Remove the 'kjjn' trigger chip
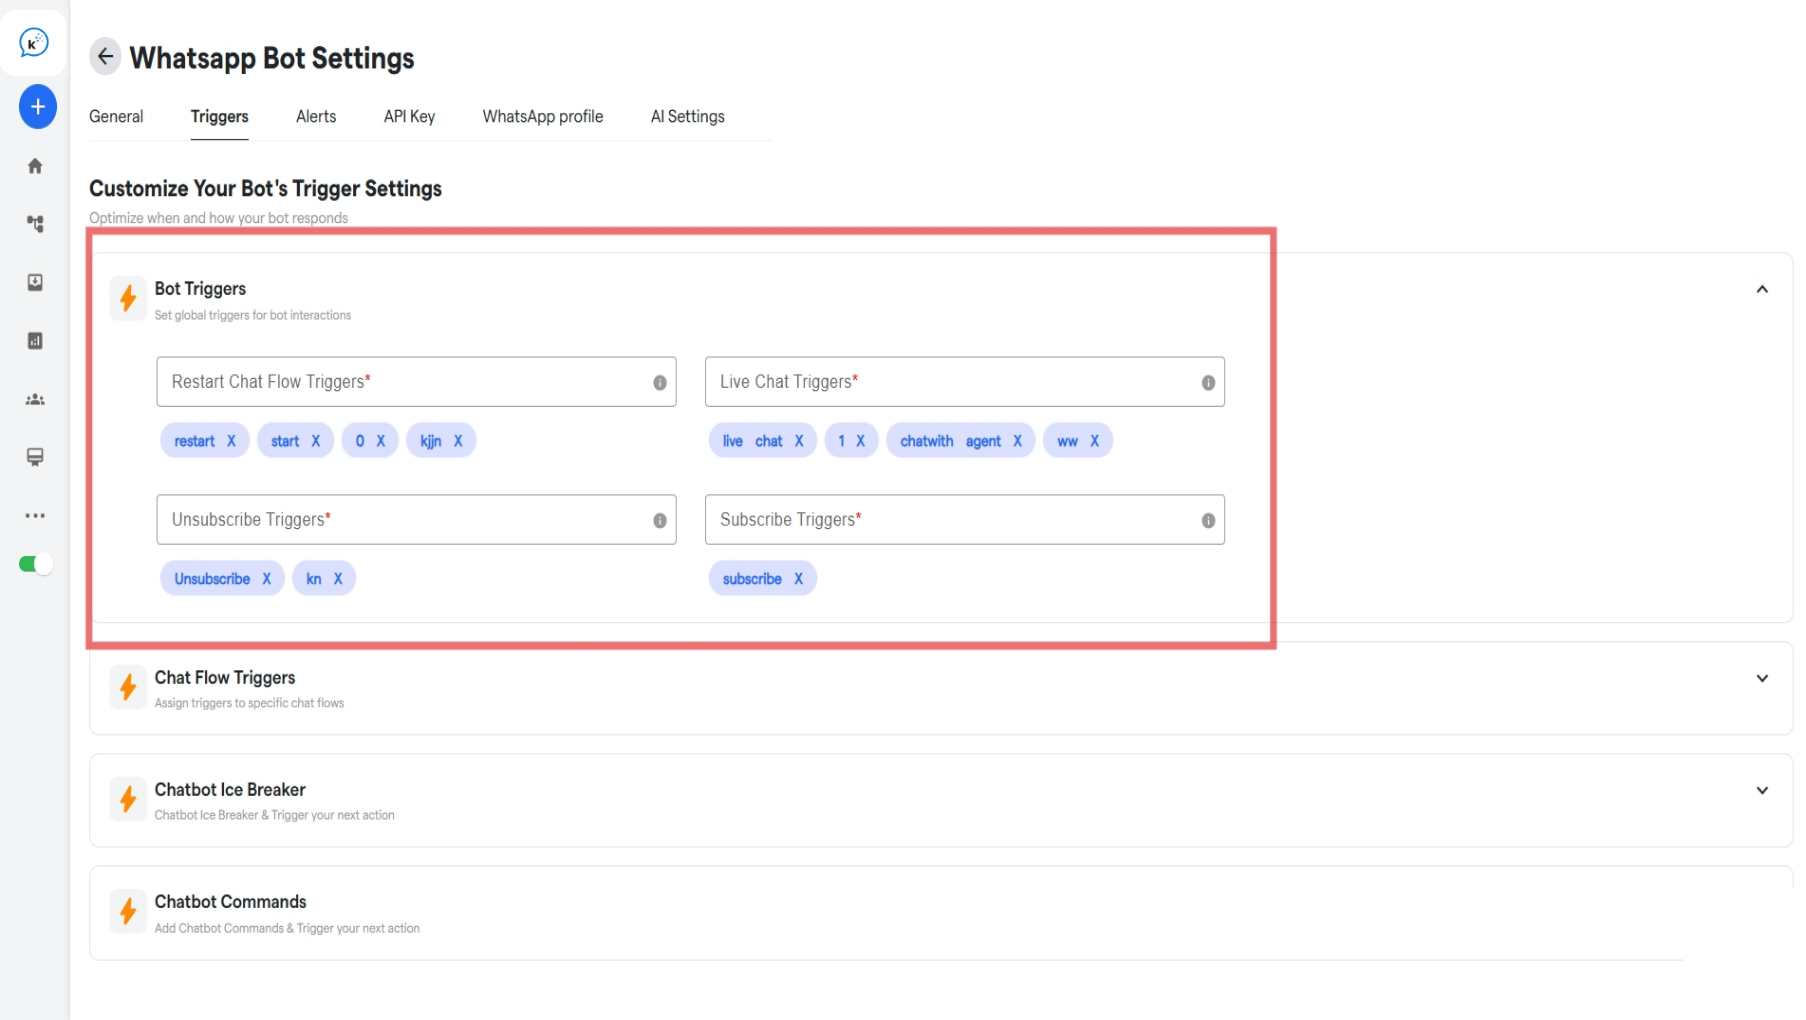The height and width of the screenshot is (1020, 1806). [x=458, y=441]
